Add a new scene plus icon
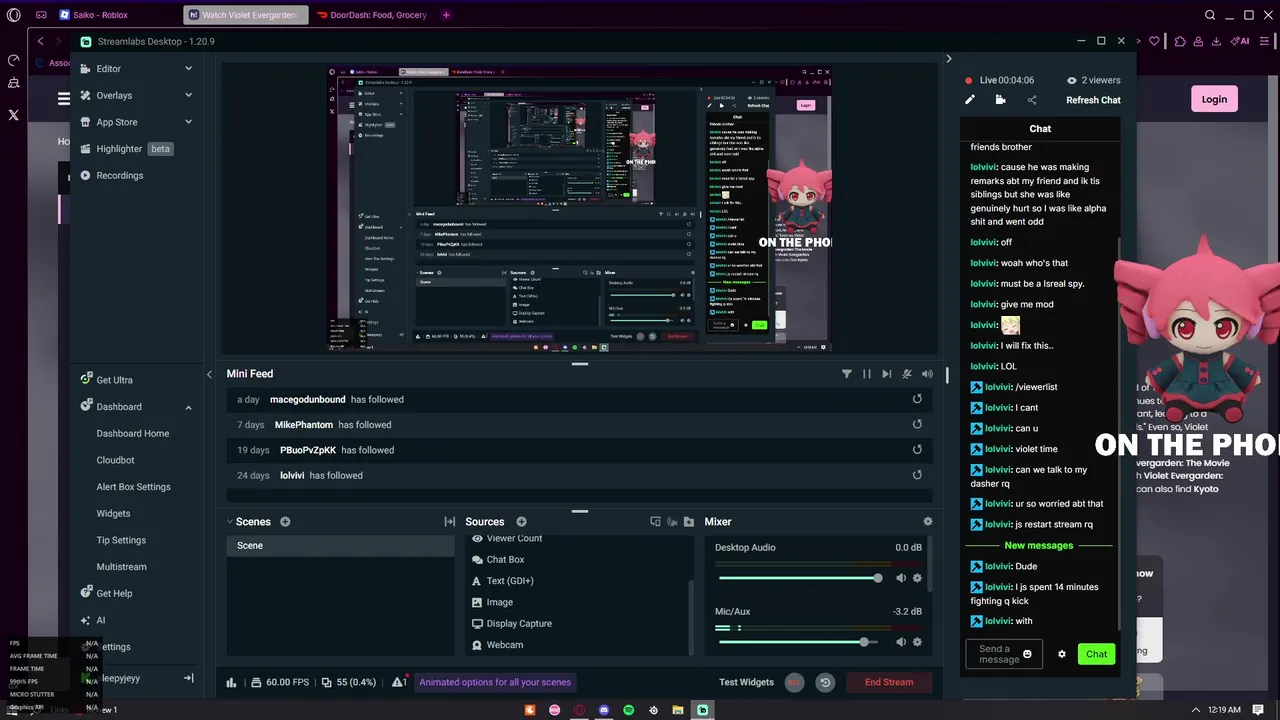This screenshot has width=1280, height=720. tap(285, 522)
